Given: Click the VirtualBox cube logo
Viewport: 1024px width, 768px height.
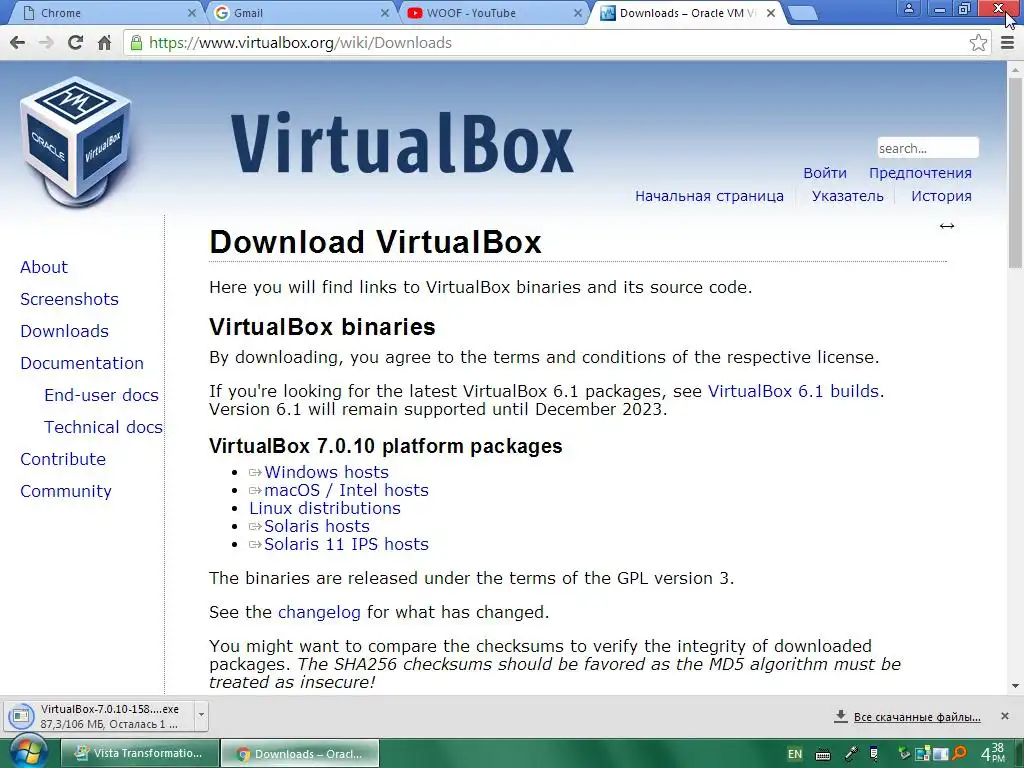Looking at the screenshot, I should click(76, 142).
